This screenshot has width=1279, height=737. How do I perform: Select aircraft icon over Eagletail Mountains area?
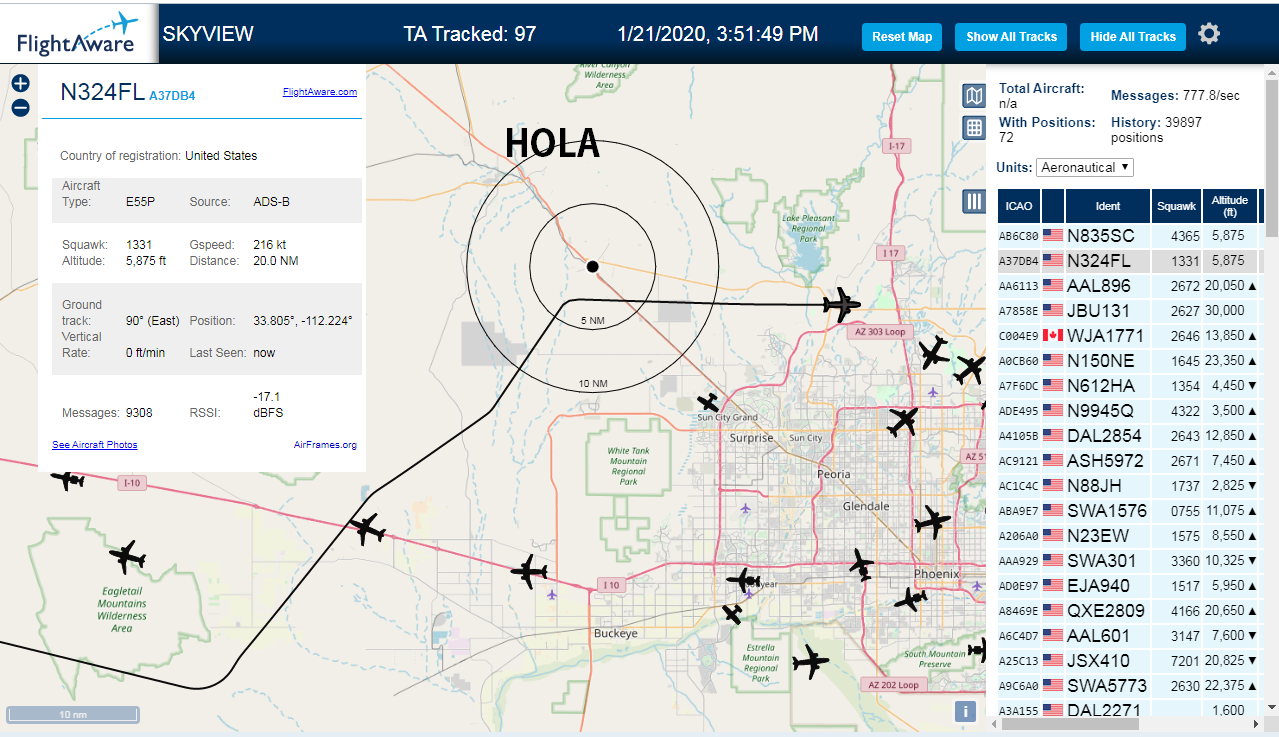(127, 555)
